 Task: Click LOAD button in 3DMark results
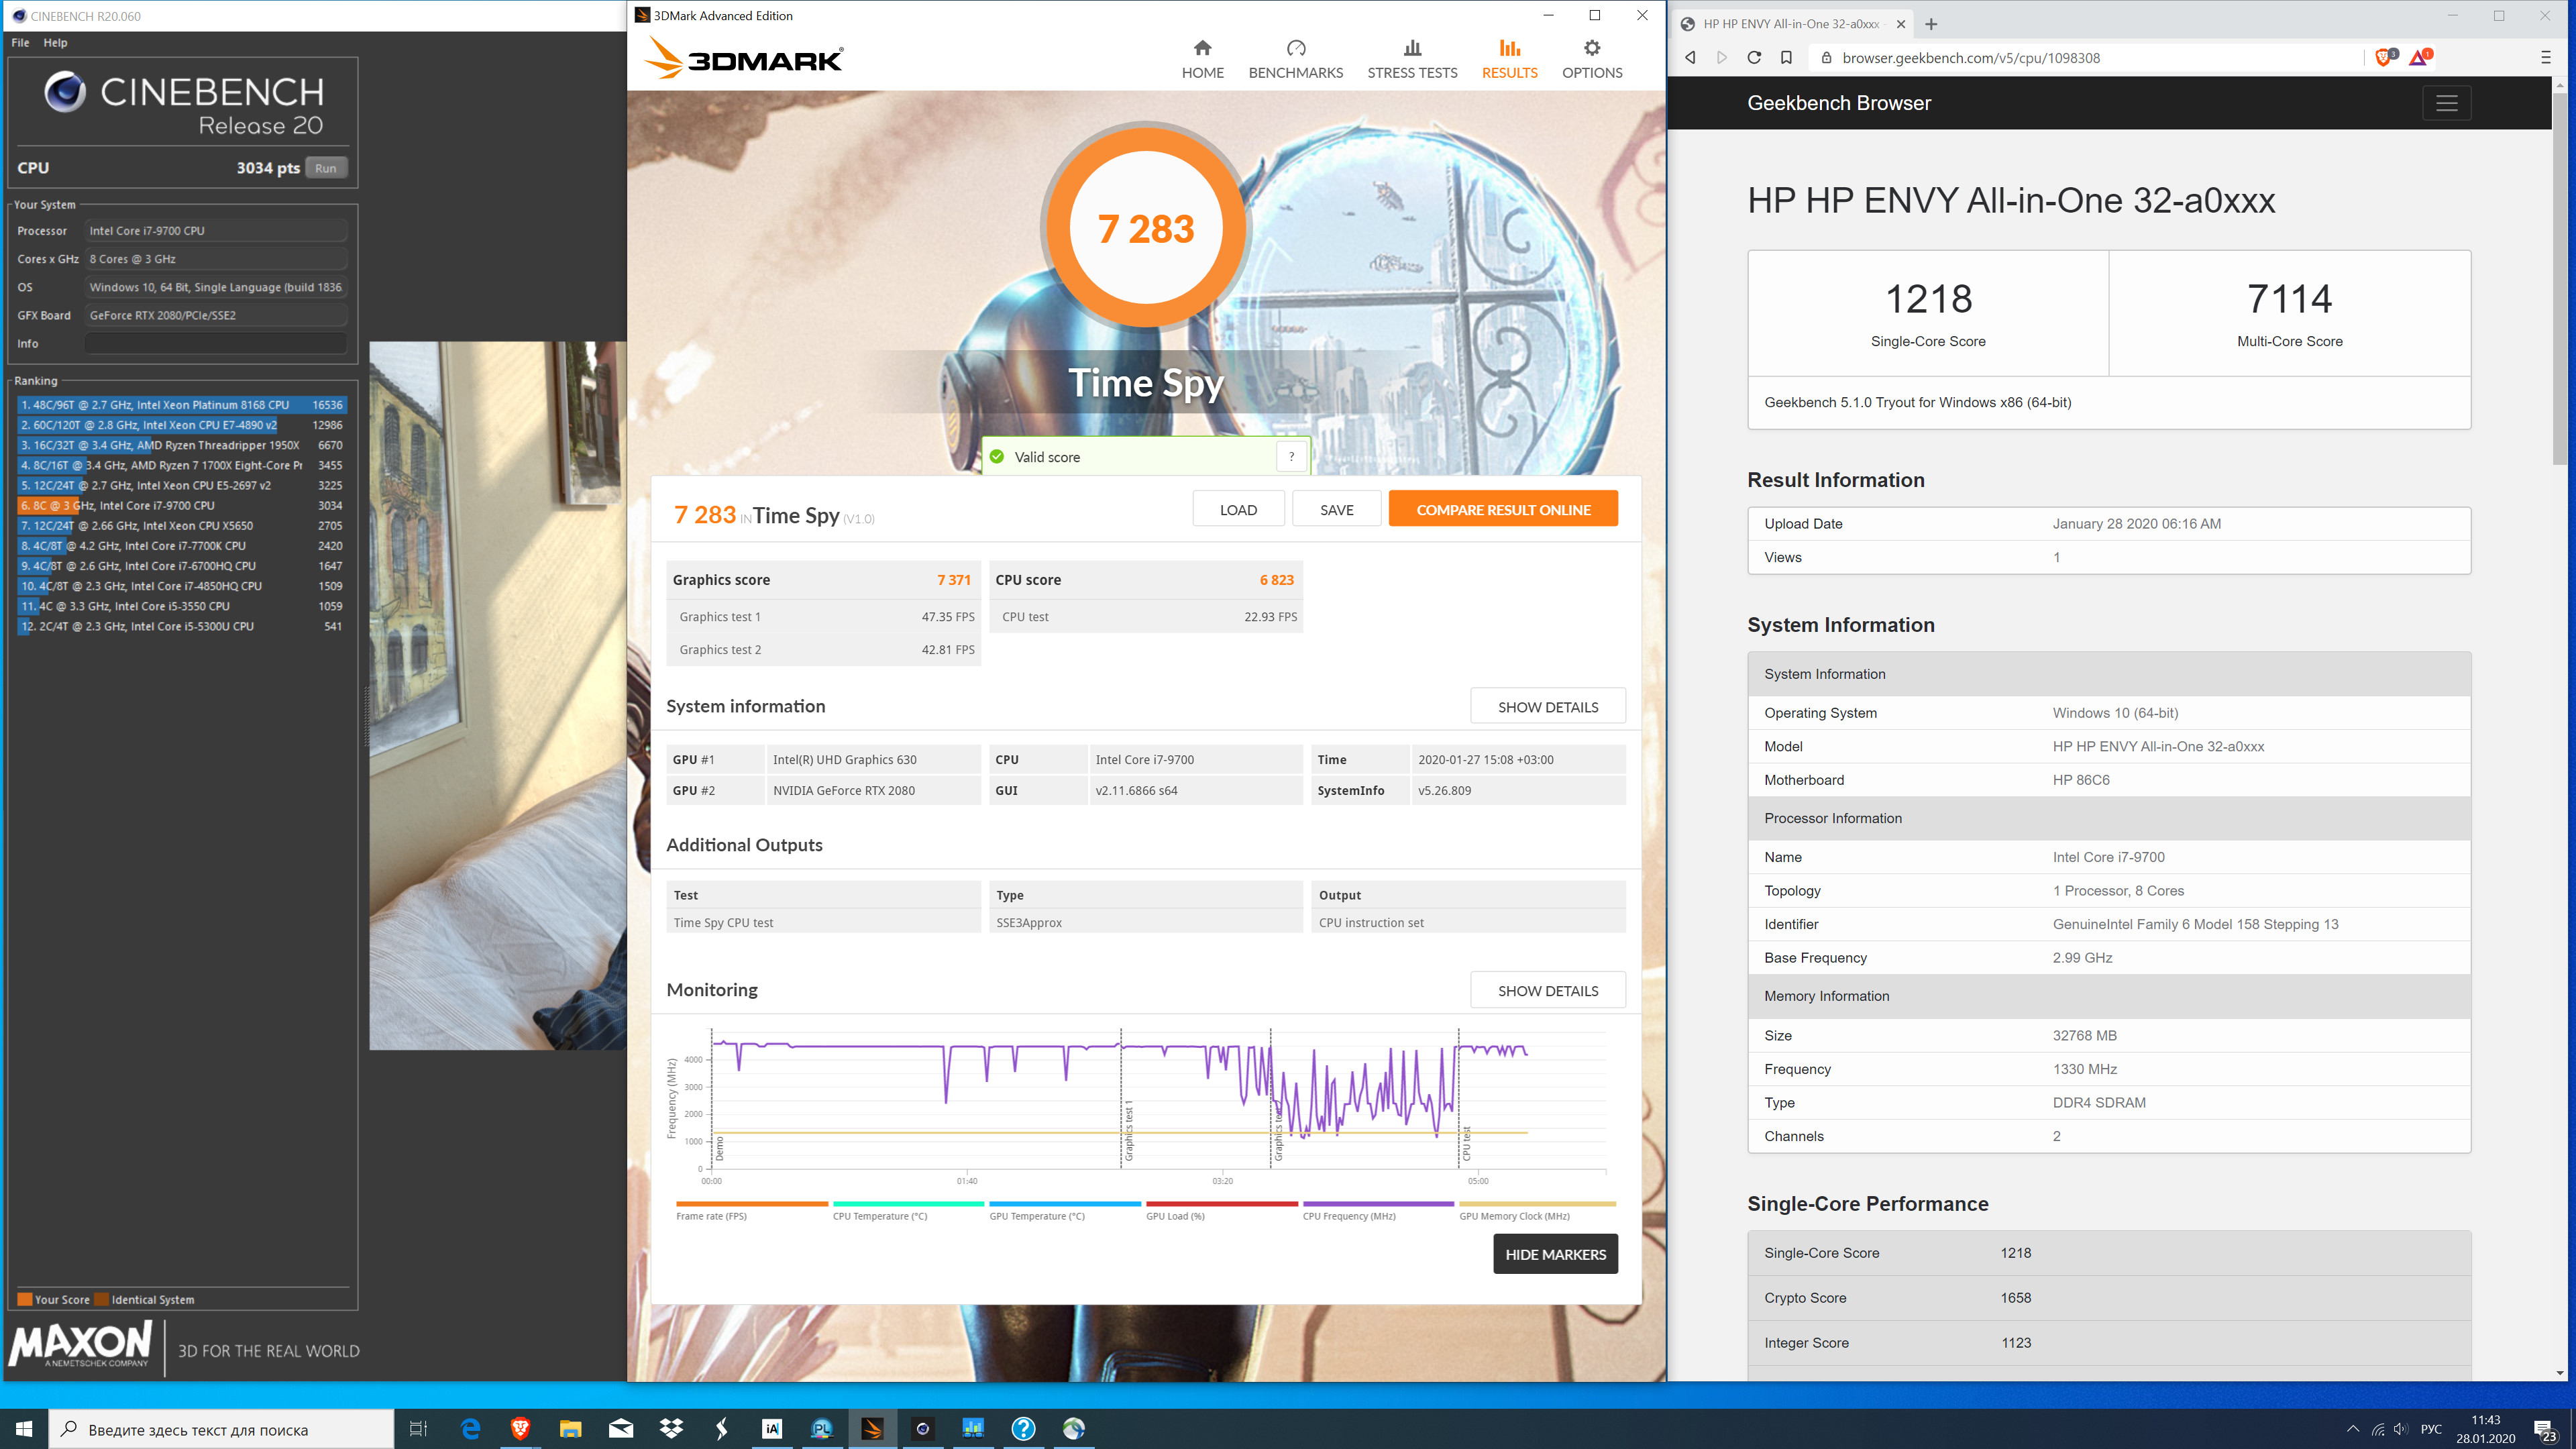(x=1238, y=509)
